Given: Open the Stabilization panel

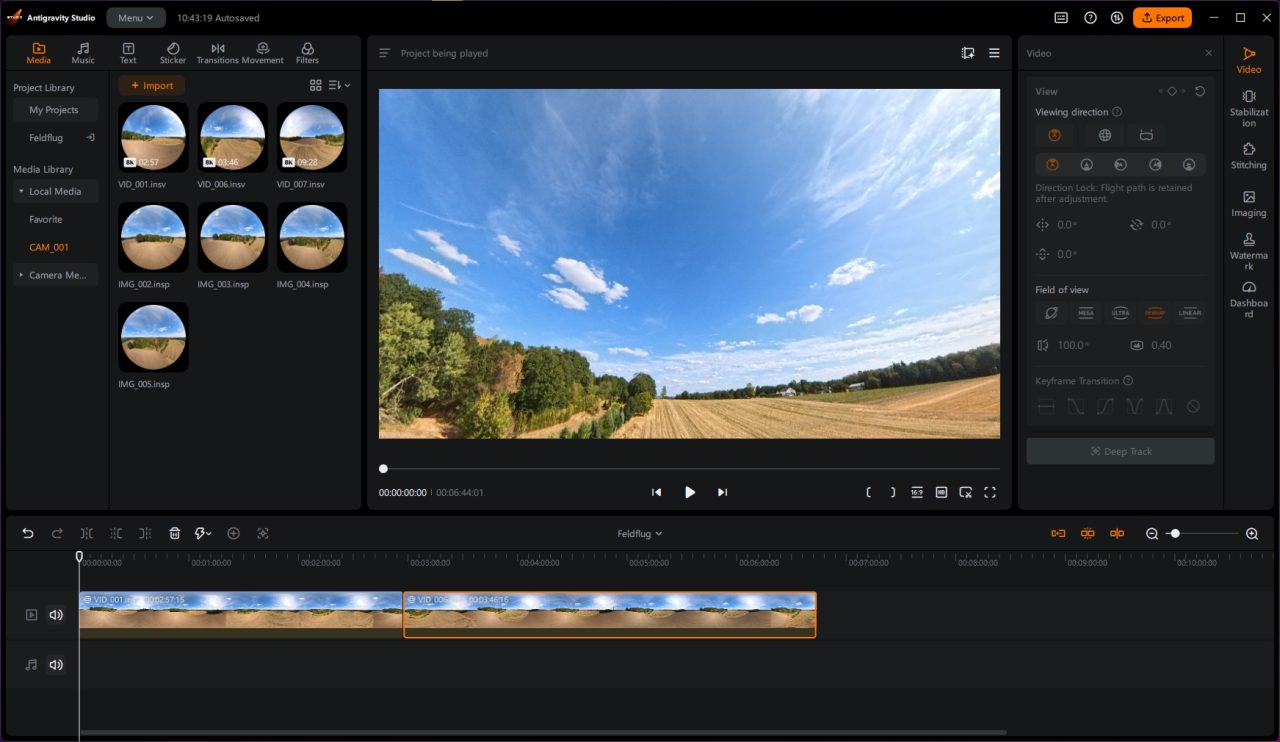Looking at the screenshot, I should pos(1249,109).
